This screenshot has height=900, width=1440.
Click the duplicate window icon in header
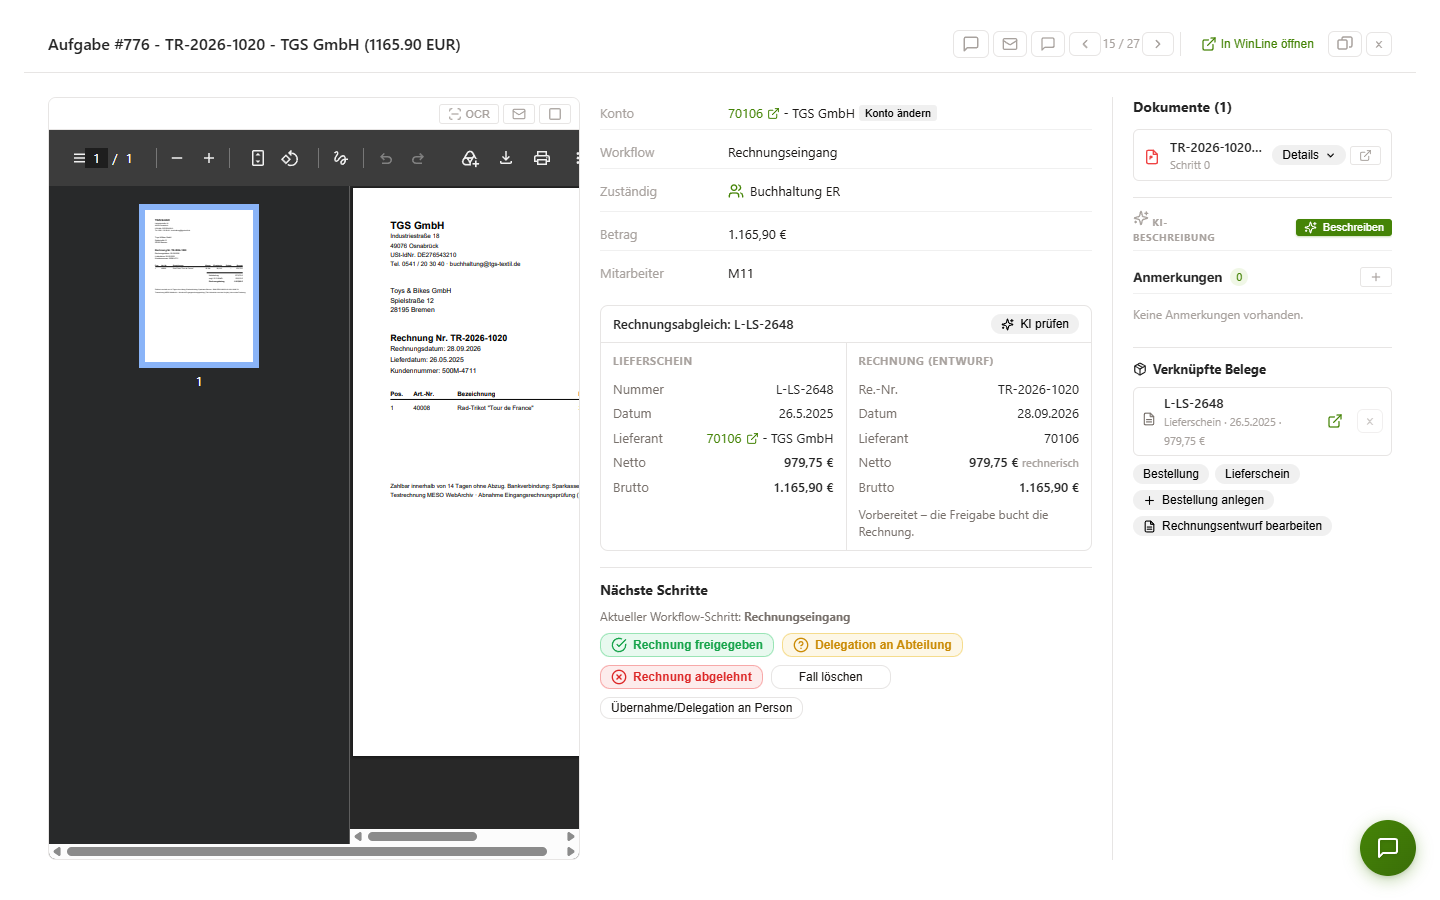point(1345,44)
